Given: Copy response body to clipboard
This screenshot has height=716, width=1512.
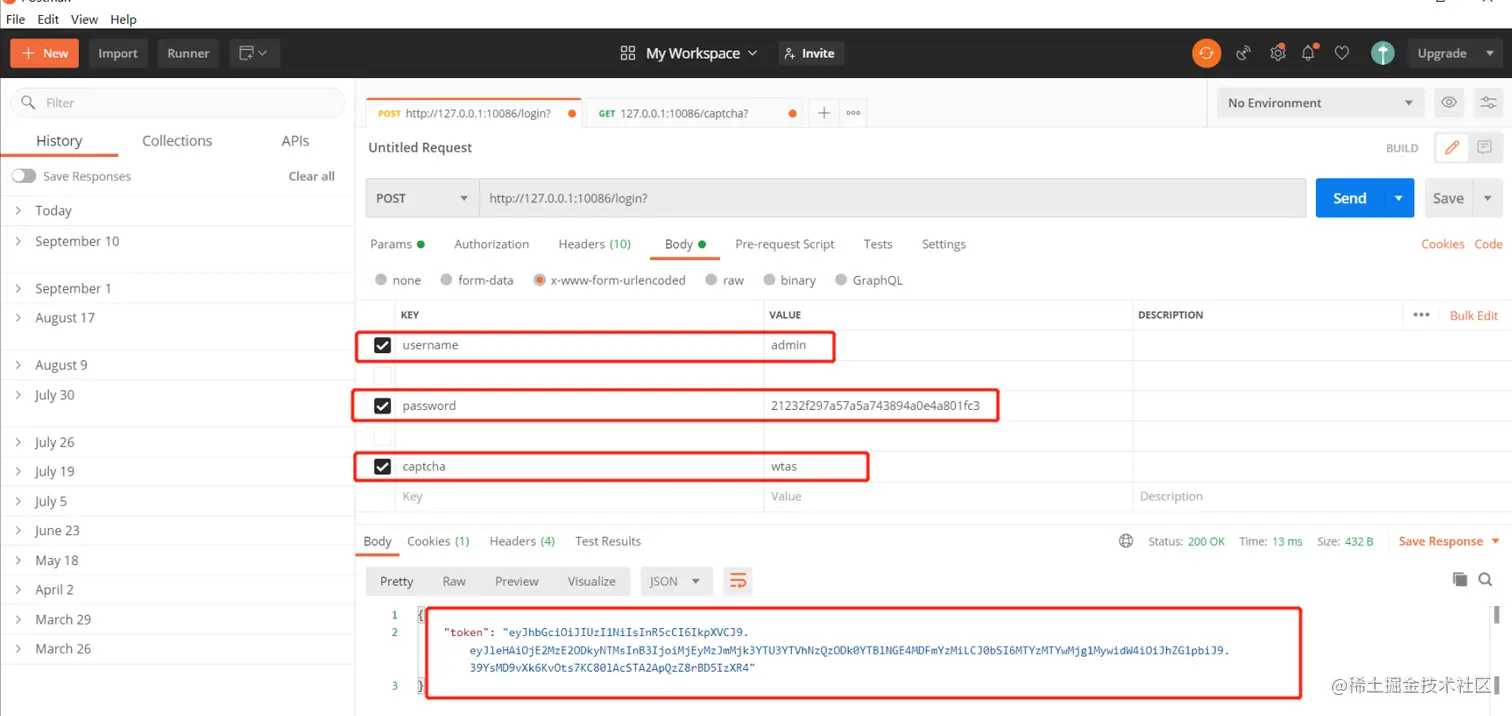Looking at the screenshot, I should [x=1459, y=579].
